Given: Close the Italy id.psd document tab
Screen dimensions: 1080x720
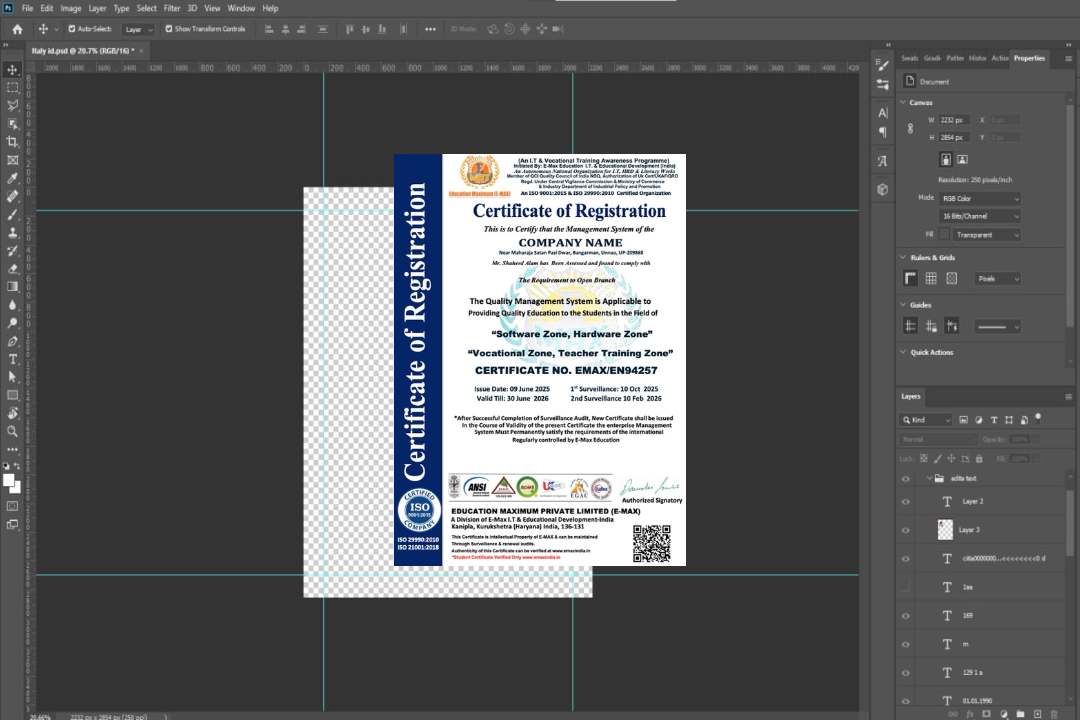Looking at the screenshot, I should click(141, 51).
